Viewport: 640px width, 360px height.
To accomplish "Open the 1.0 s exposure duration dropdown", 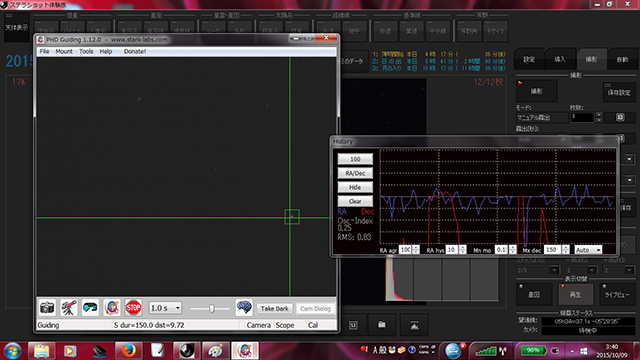I will pyautogui.click(x=165, y=308).
